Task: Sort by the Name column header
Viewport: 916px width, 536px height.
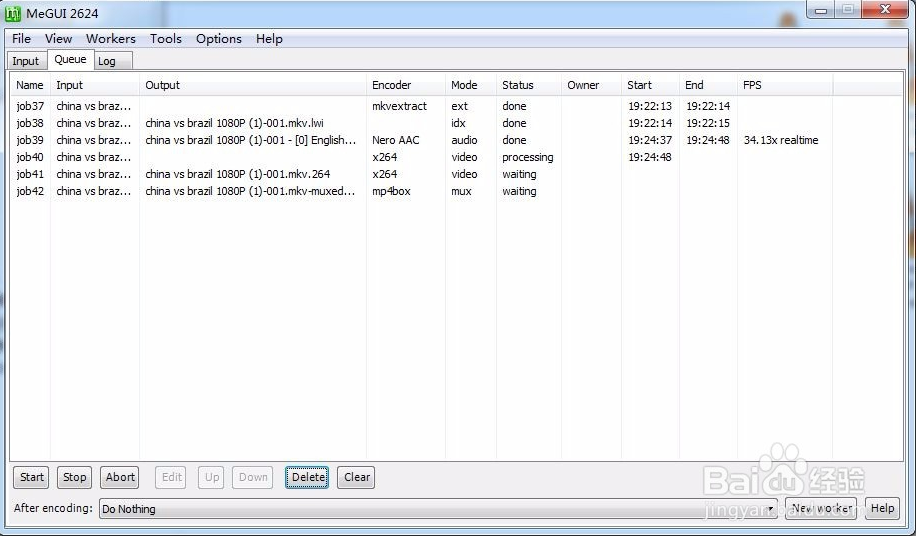Action: 30,85
